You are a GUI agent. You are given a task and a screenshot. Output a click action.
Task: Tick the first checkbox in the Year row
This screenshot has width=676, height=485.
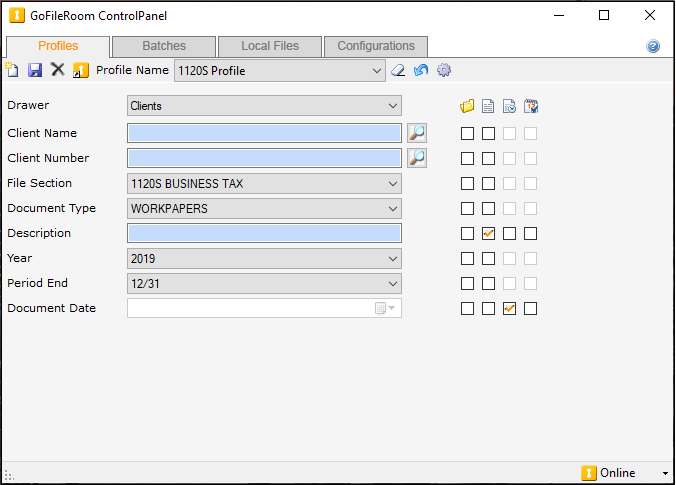(x=467, y=258)
